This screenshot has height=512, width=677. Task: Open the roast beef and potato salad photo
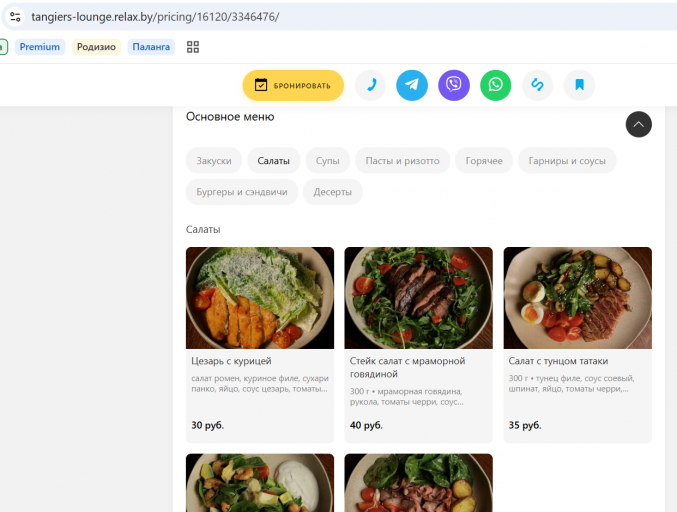[x=418, y=483]
